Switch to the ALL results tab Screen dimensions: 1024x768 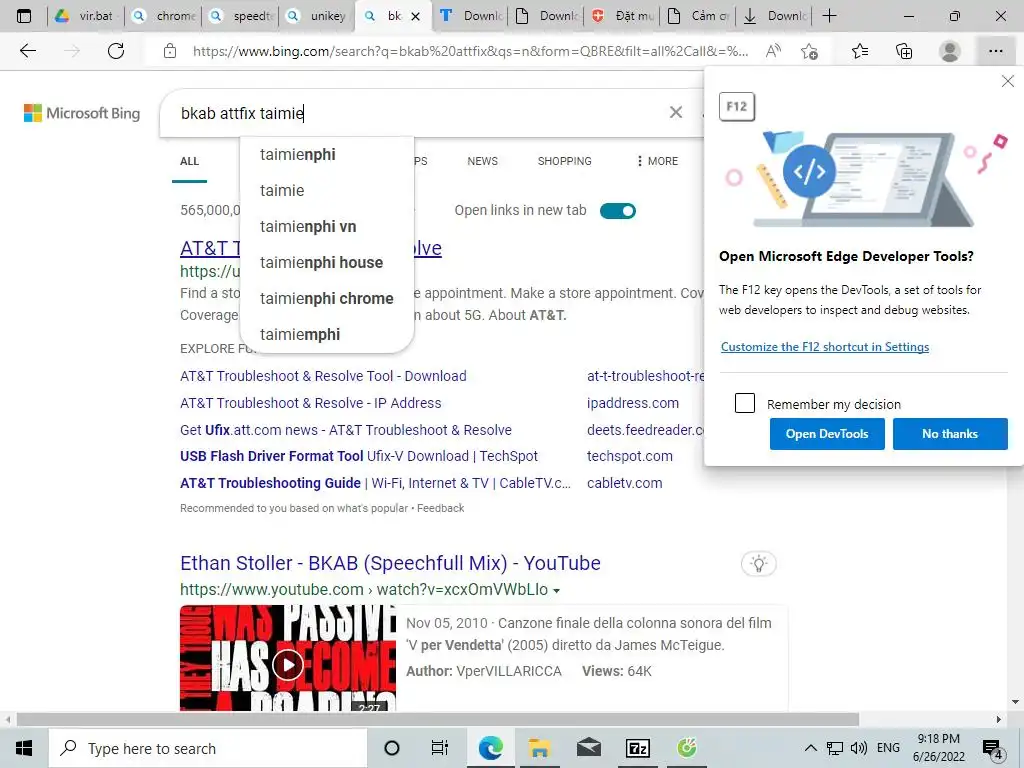189,161
